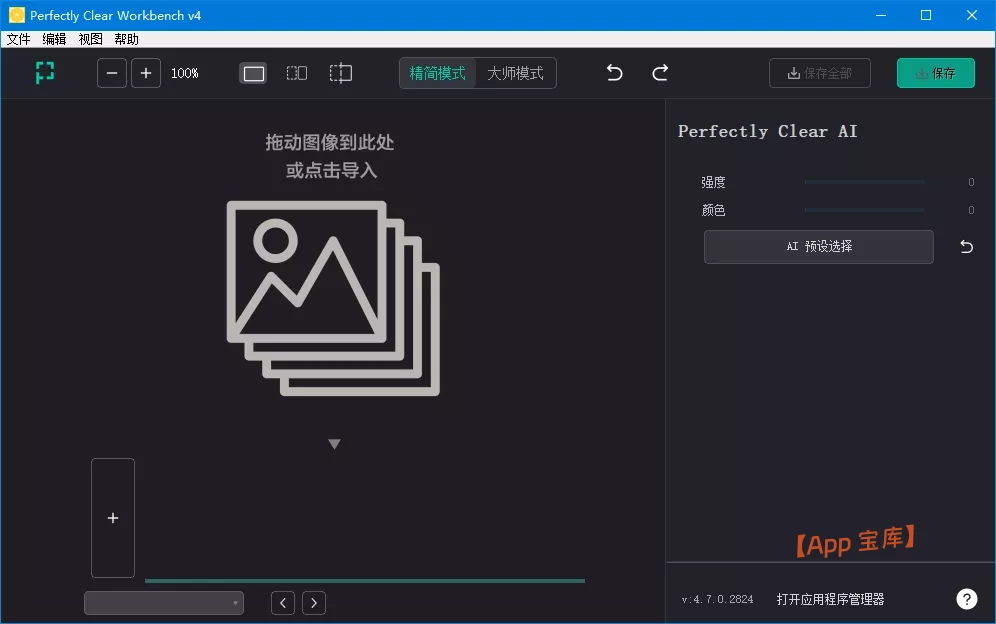Open the preset dropdown at bottom left
Screen dimensions: 996x624
tap(163, 602)
